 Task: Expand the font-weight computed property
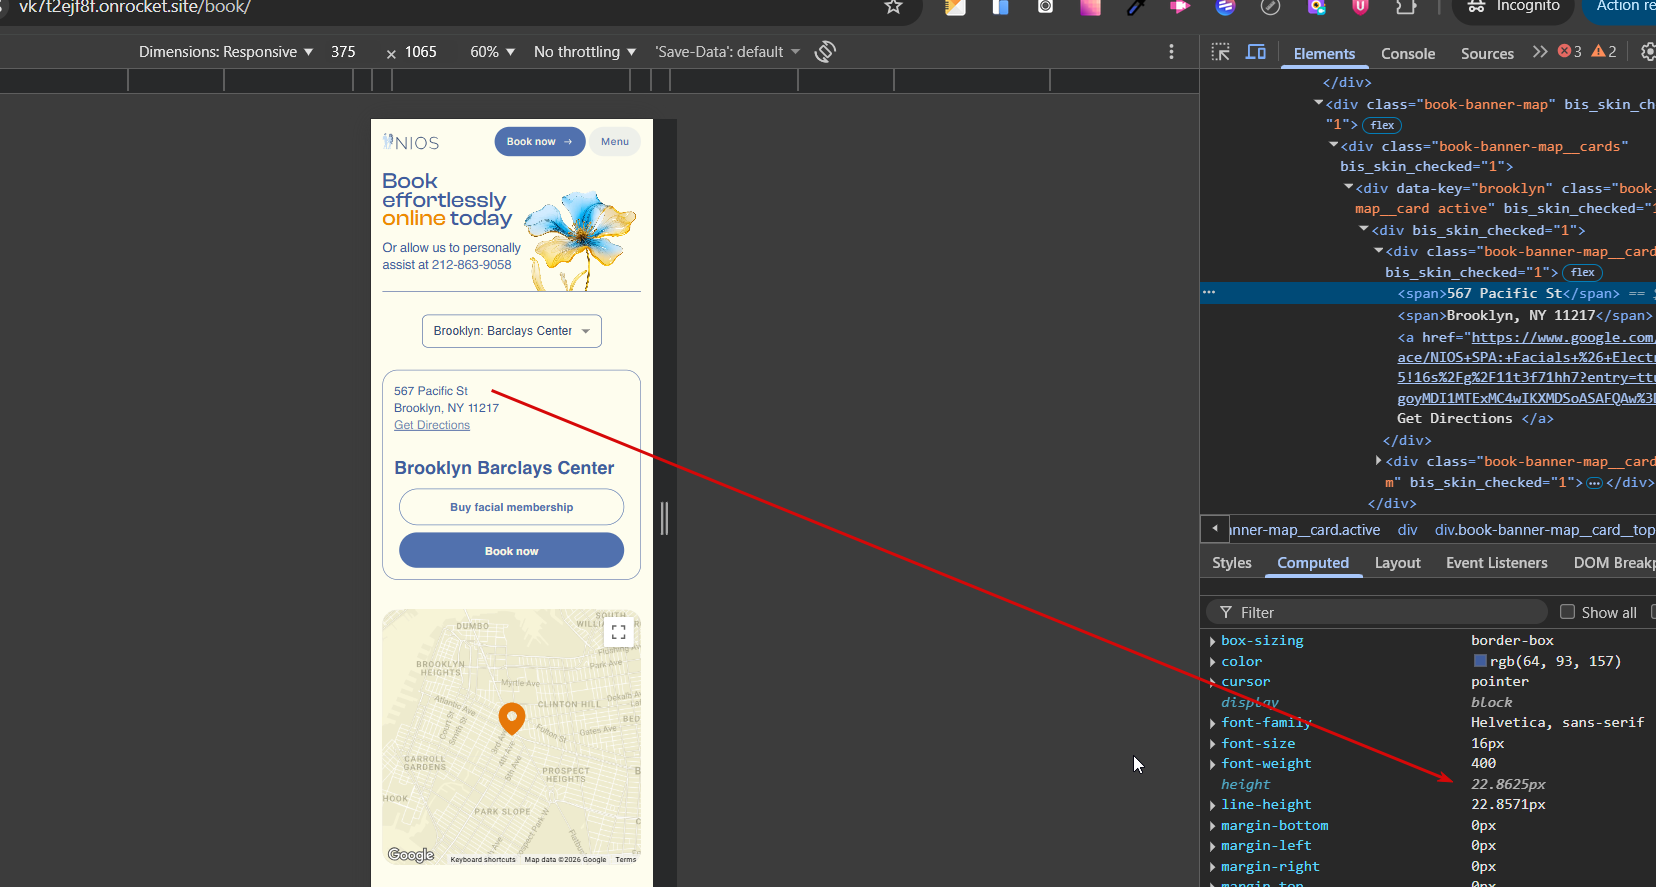pos(1213,764)
